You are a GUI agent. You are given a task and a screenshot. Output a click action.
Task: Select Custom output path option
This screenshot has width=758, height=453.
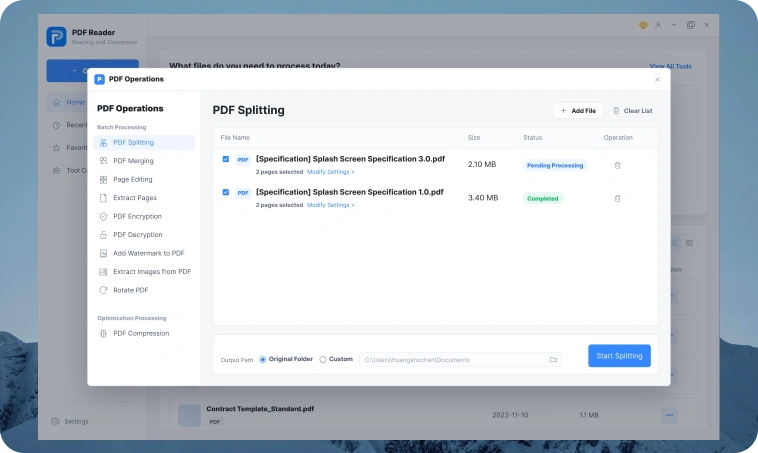336,359
